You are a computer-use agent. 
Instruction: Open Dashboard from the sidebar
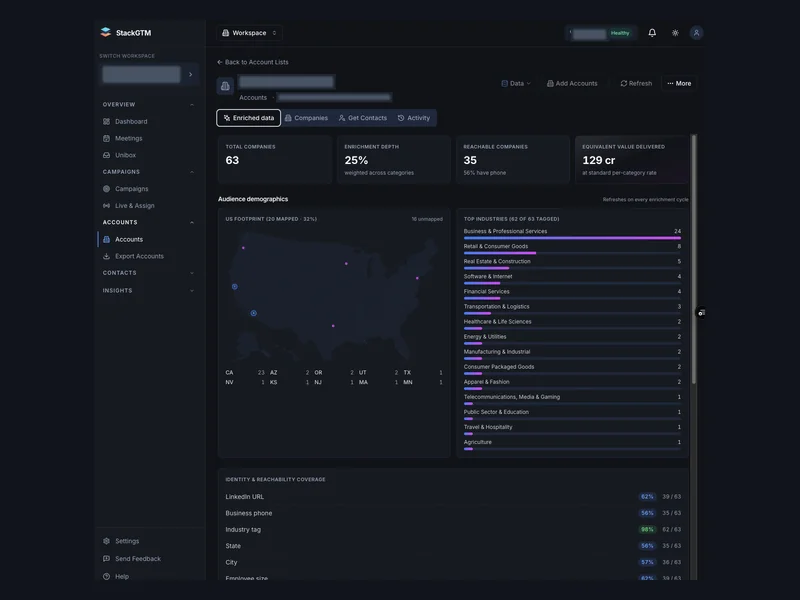coord(131,121)
